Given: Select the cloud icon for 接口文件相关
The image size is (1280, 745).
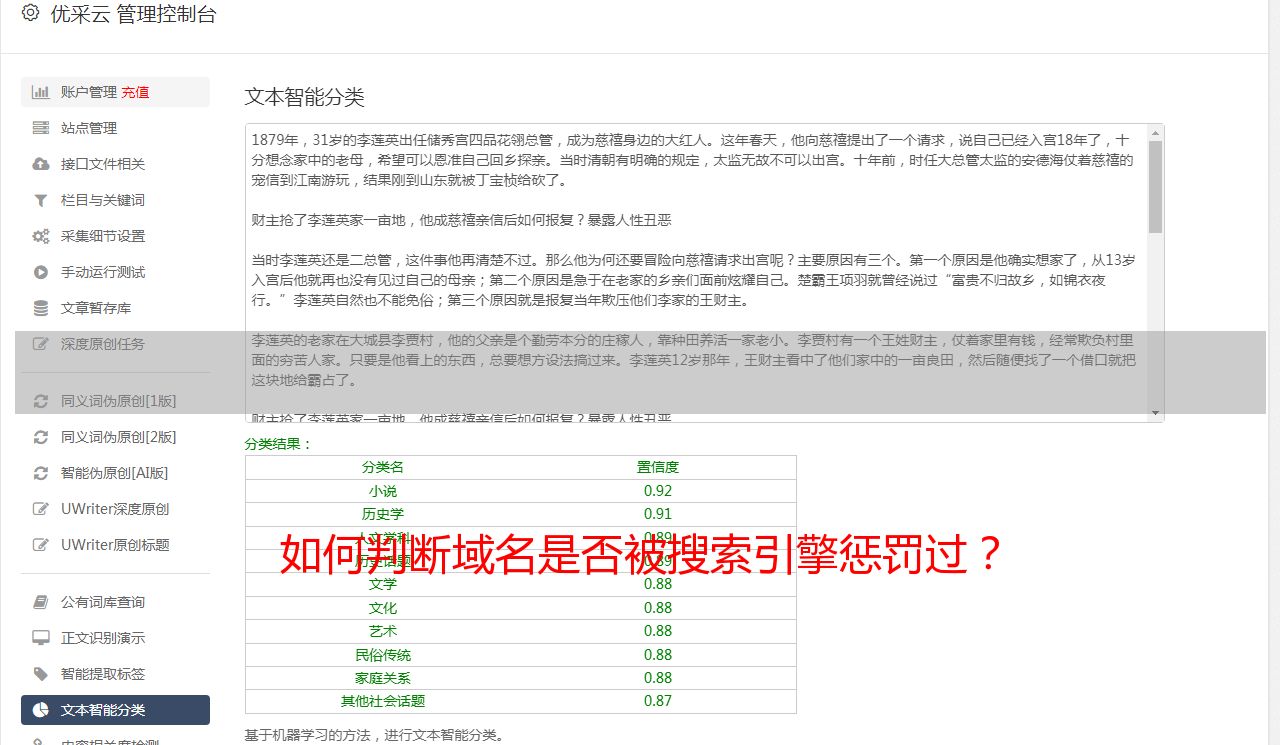Looking at the screenshot, I should (x=41, y=164).
